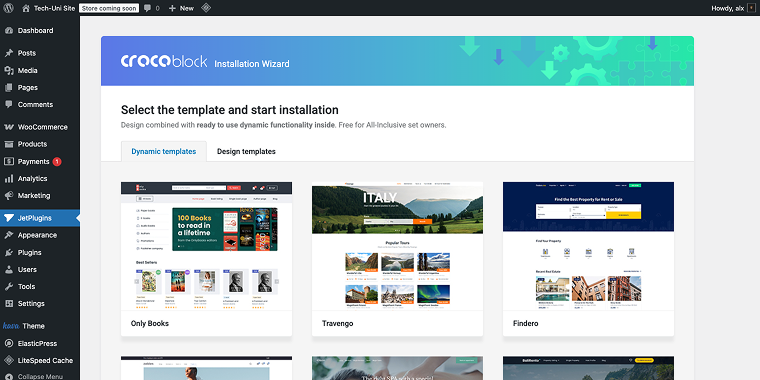Image resolution: width=760 pixels, height=380 pixels.
Task: Click the Comments speech bubble sidebar icon
Action: 9,105
